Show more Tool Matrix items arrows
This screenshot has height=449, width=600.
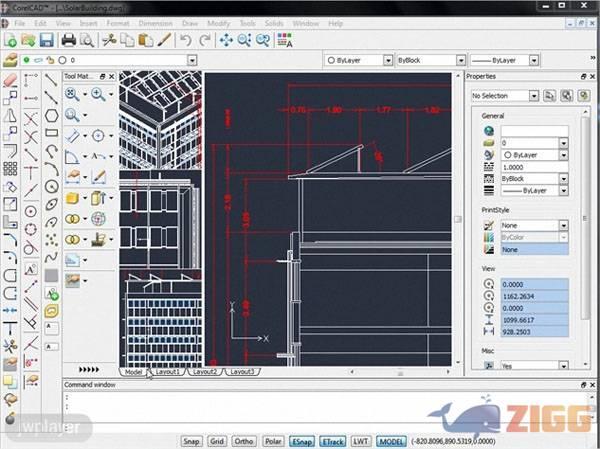click(x=89, y=369)
